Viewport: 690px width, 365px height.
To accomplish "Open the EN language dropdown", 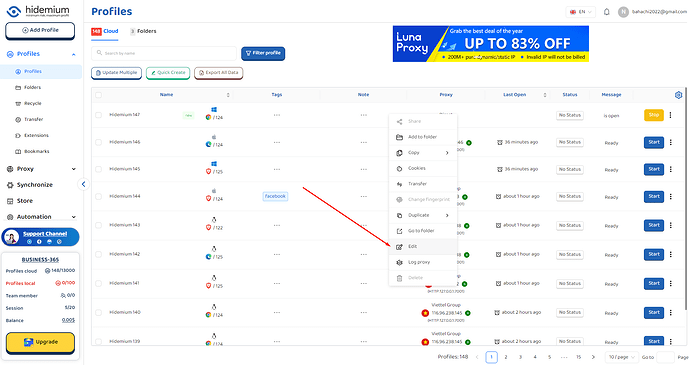I will [580, 12].
